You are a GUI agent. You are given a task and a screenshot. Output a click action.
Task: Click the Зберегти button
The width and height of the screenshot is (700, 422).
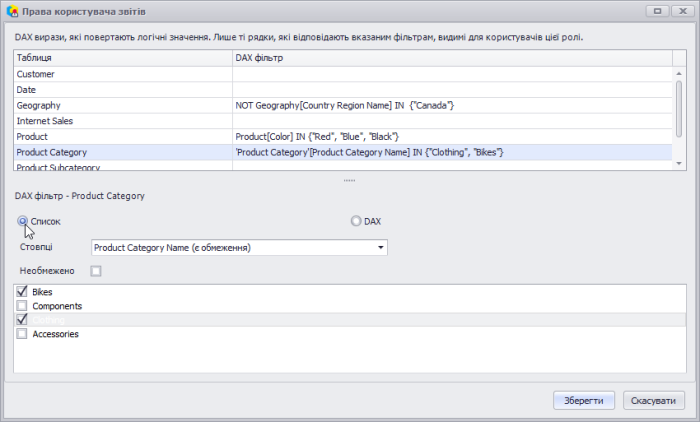click(584, 400)
